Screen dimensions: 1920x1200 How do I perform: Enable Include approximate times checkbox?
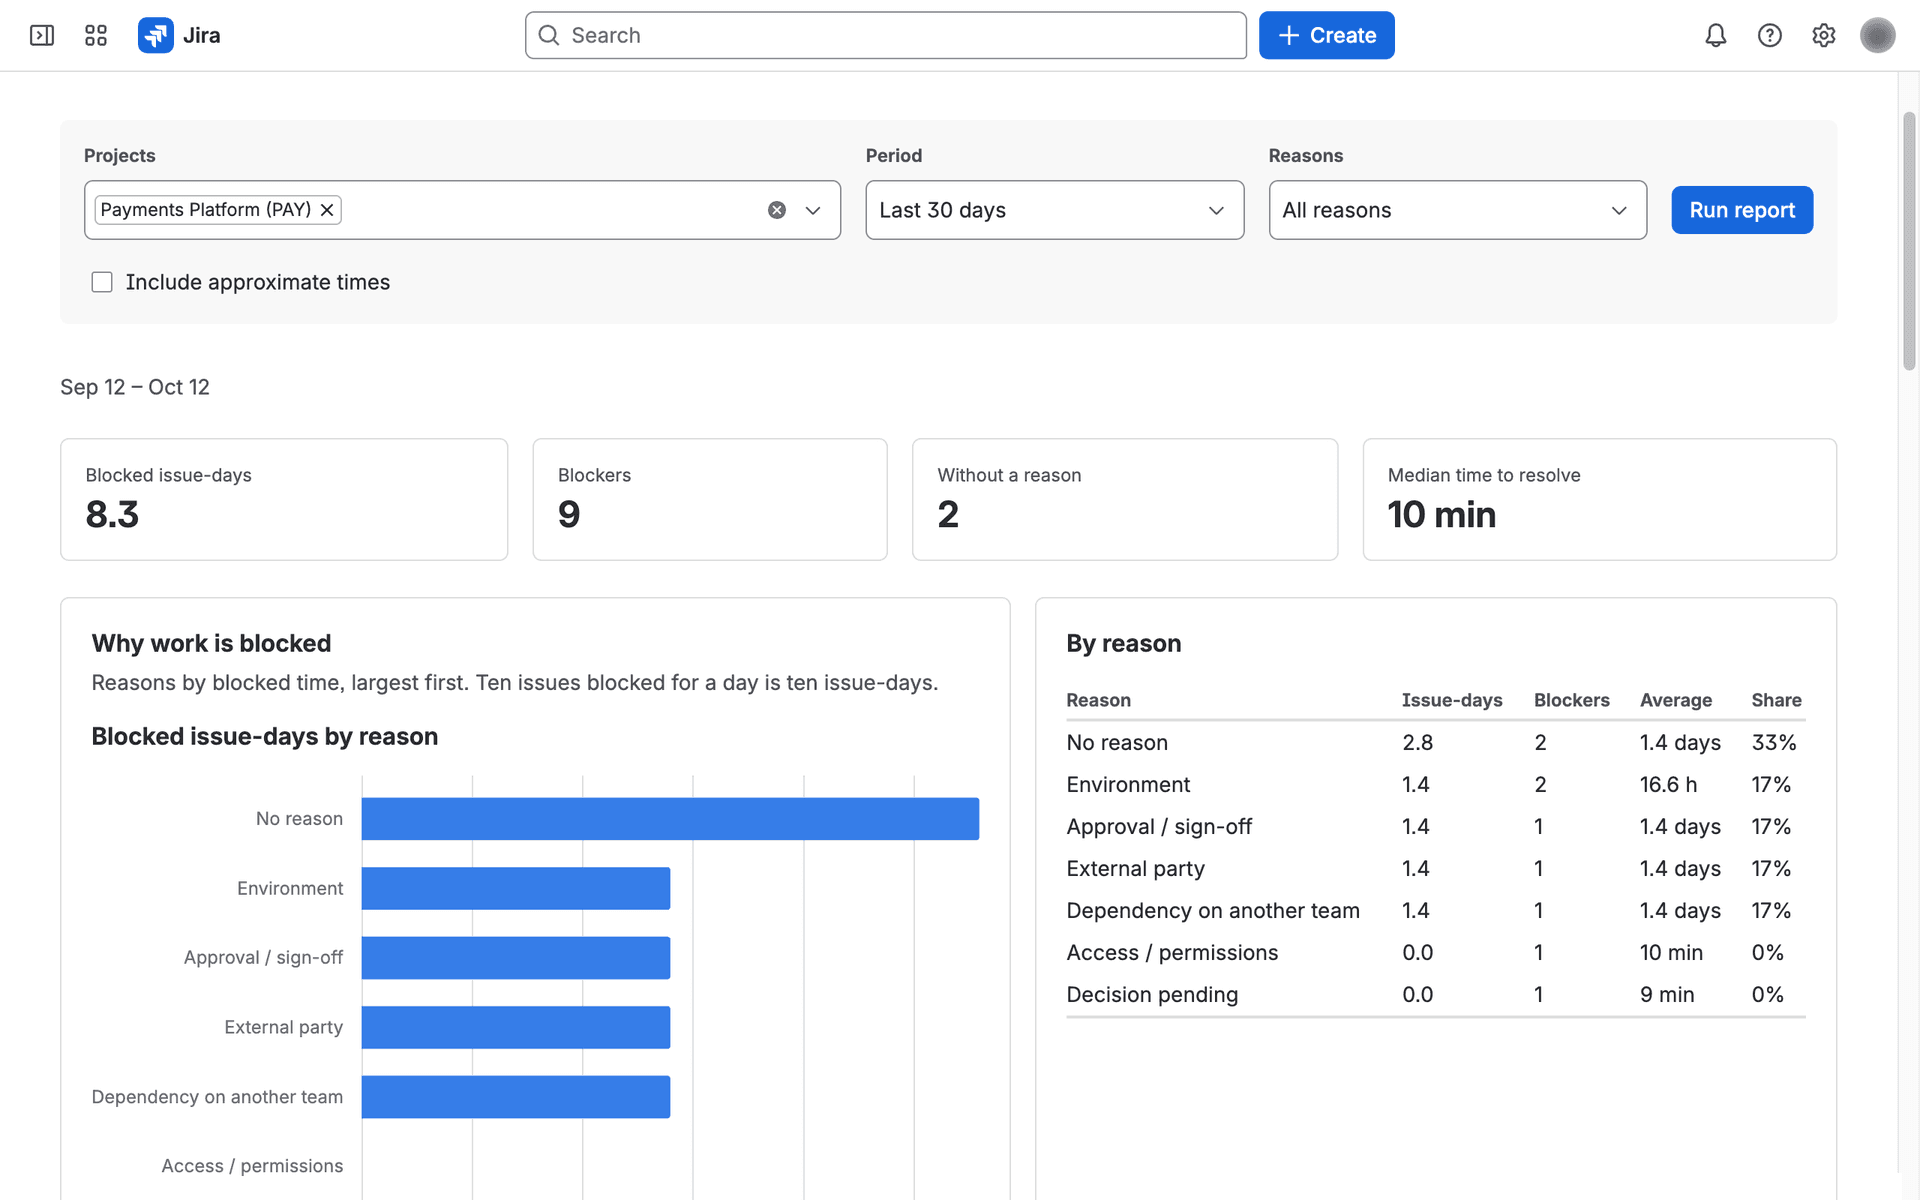(102, 282)
